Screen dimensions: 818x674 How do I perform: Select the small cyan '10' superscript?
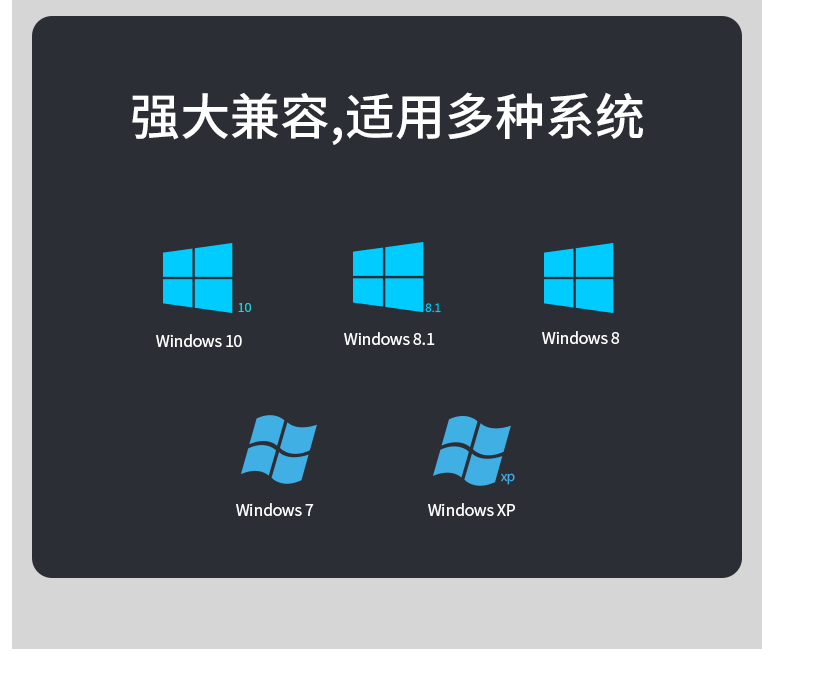(x=245, y=308)
